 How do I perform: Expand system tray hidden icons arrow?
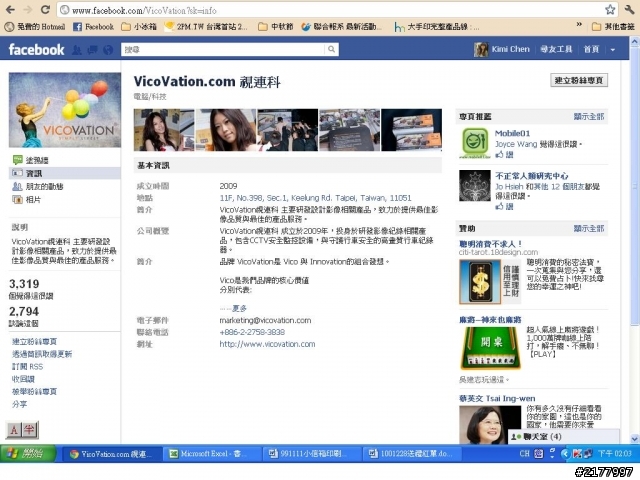click(x=565, y=453)
